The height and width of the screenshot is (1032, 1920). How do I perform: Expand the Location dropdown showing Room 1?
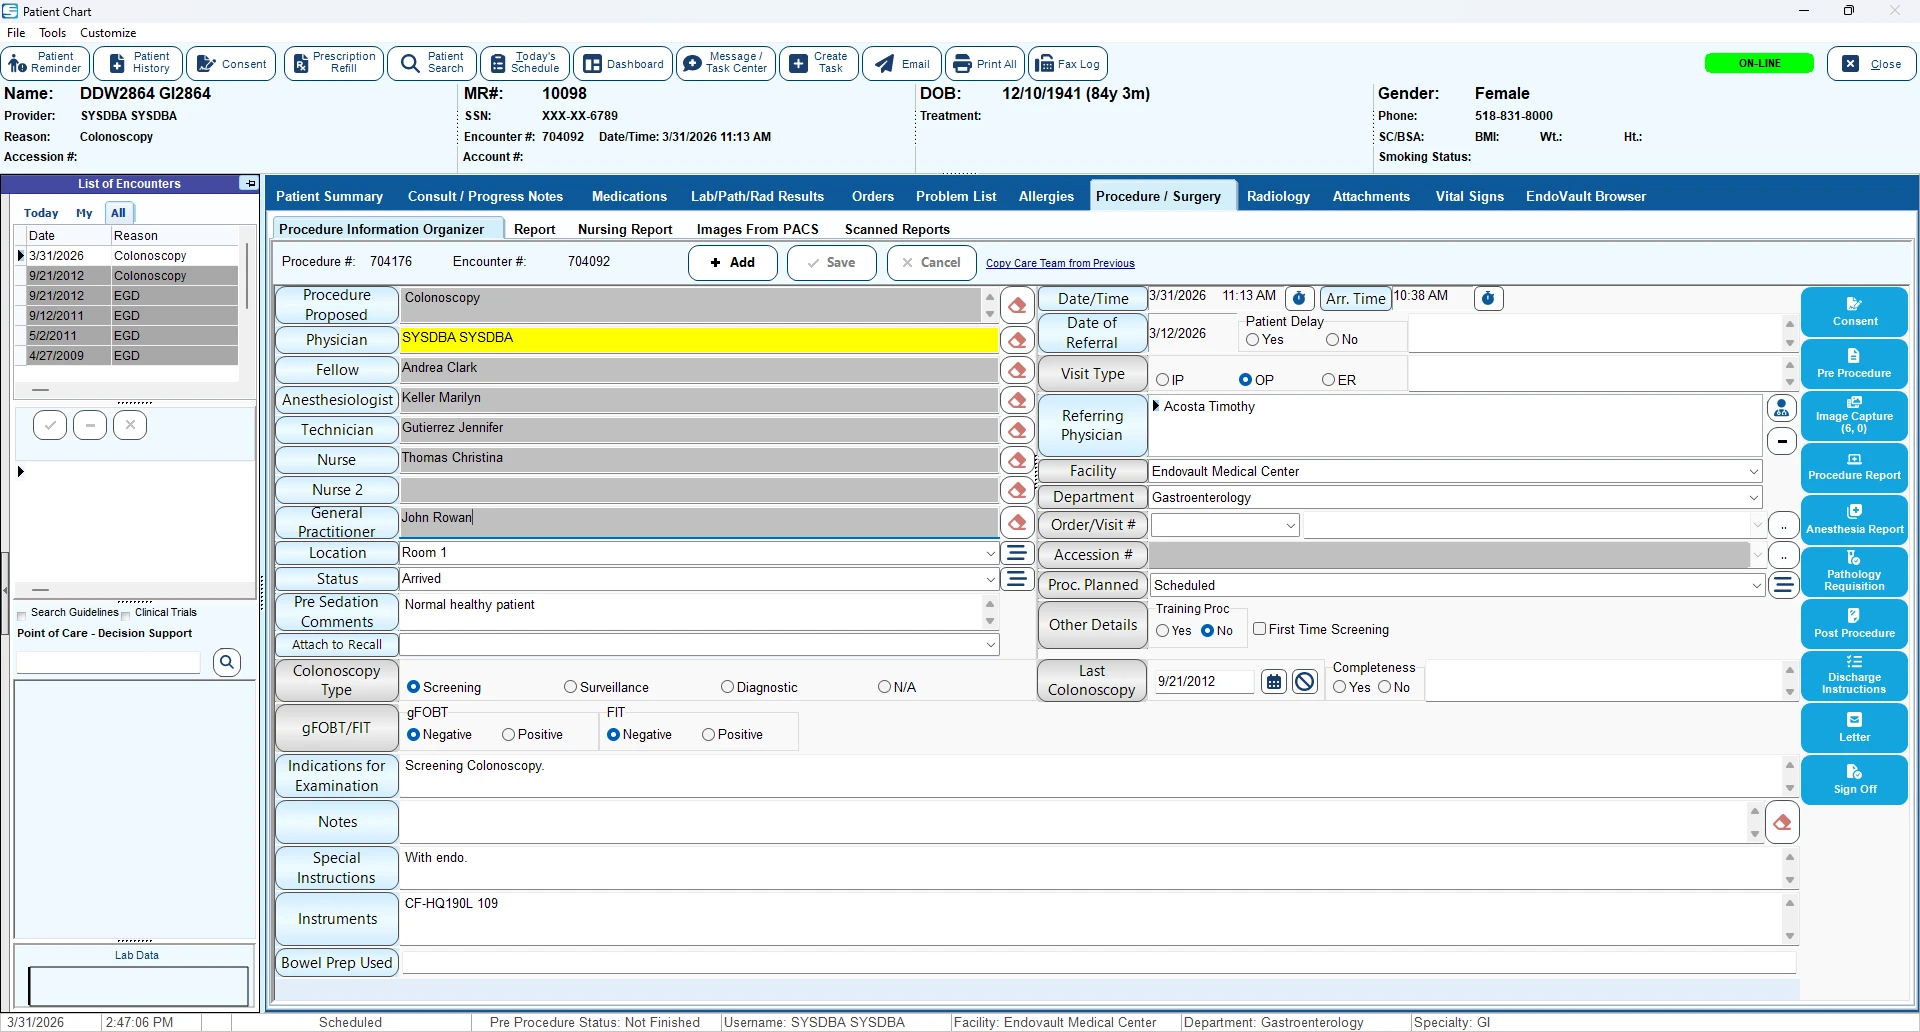coord(990,553)
